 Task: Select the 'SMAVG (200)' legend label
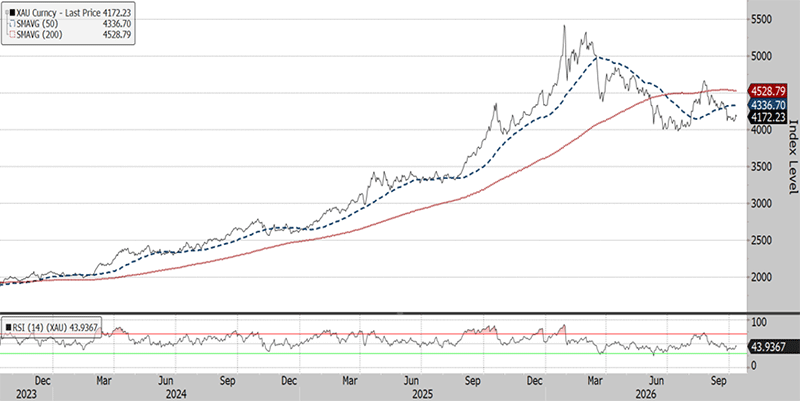38,35
